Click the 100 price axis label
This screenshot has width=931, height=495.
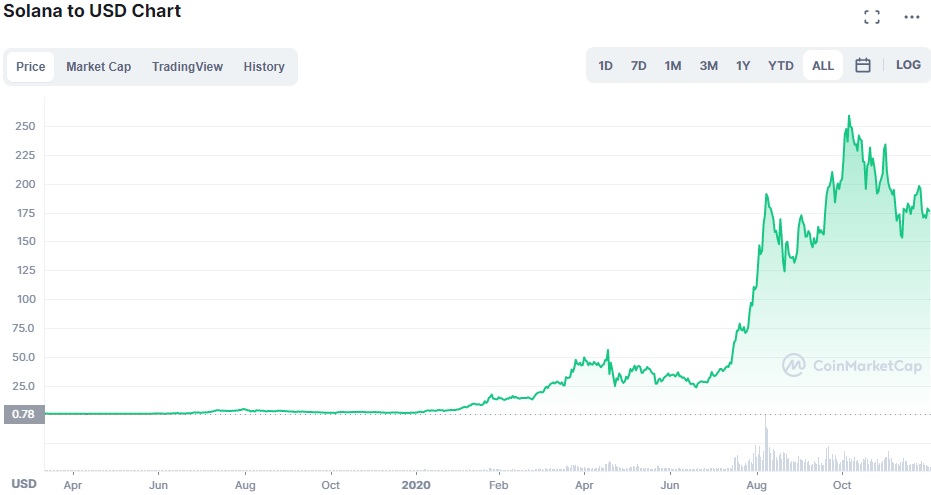coord(26,299)
